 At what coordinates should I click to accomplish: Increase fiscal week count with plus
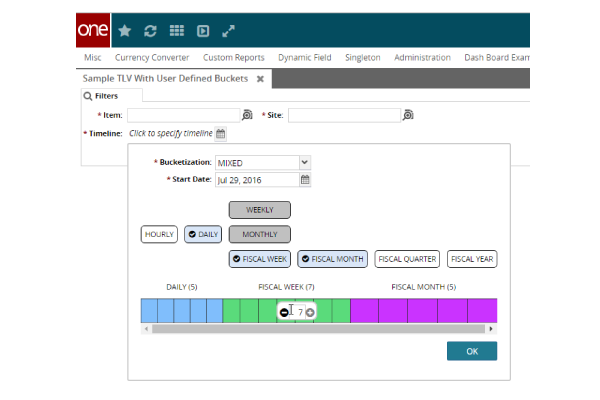point(310,313)
